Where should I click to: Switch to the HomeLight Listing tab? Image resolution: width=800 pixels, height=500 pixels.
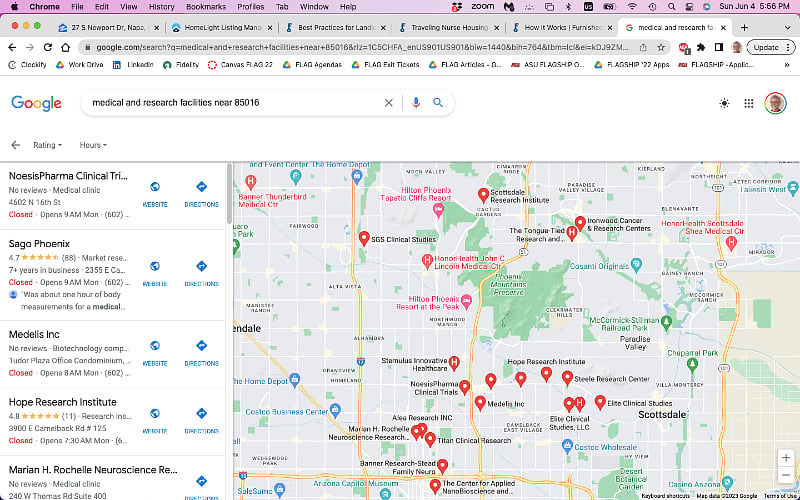click(x=221, y=28)
